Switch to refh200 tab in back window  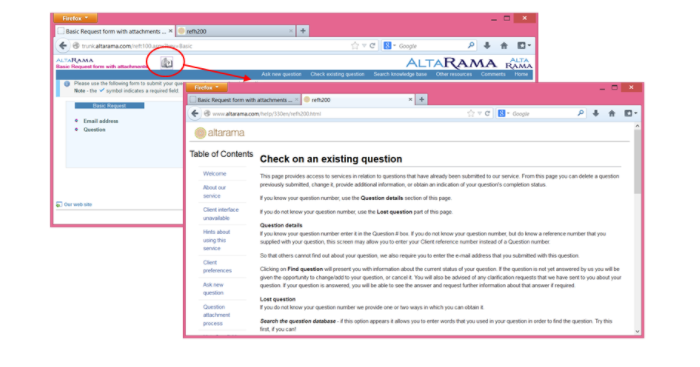(x=235, y=31)
